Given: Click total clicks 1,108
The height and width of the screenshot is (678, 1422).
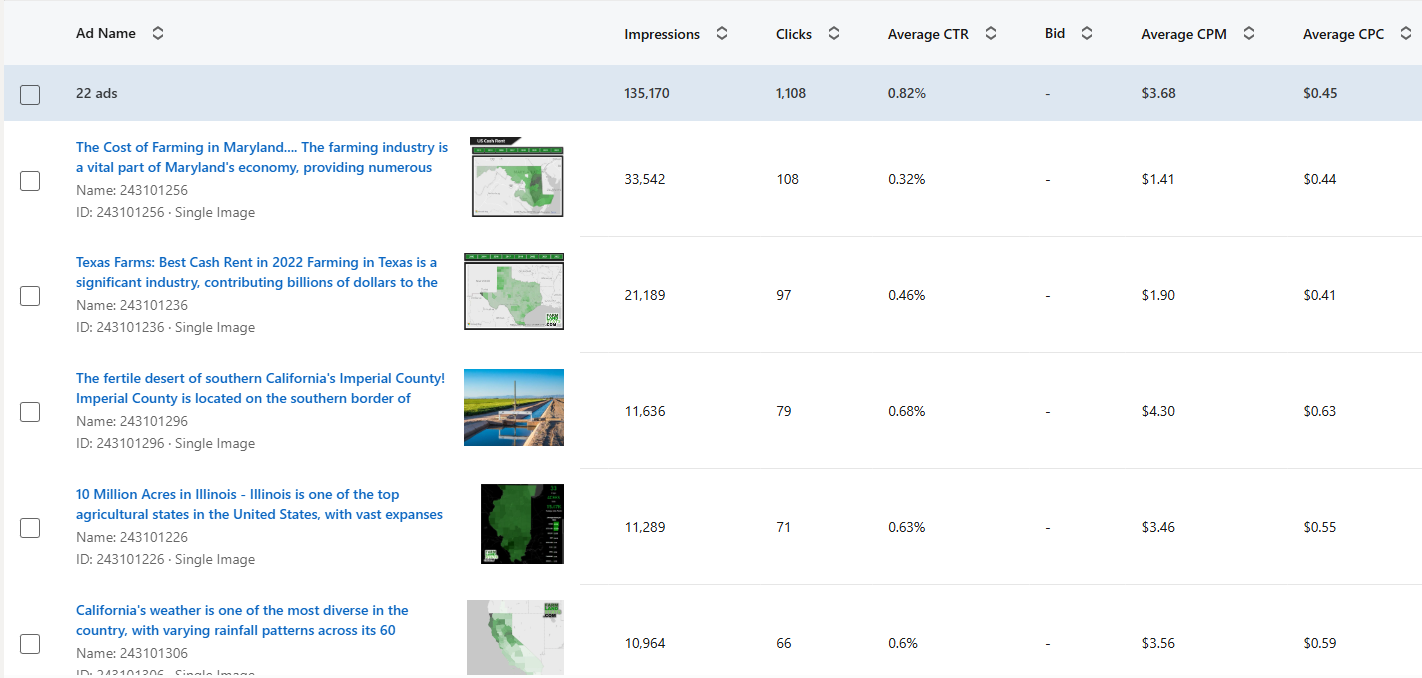Looking at the screenshot, I should coord(791,93).
